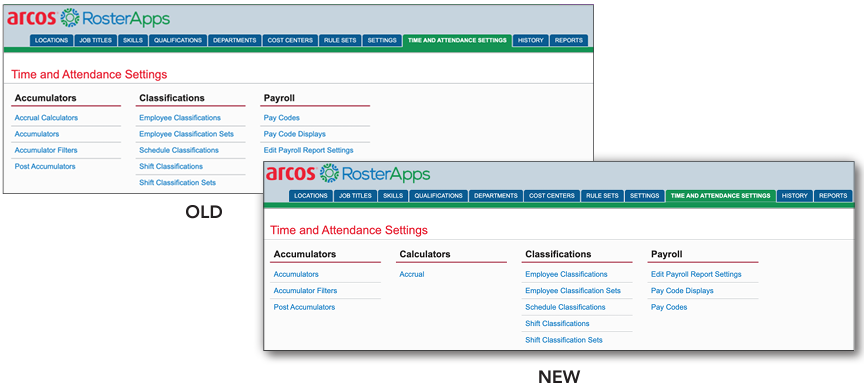The width and height of the screenshot is (864, 388).
Task: Open Accumulators link in OLD window
Action: pos(37,134)
